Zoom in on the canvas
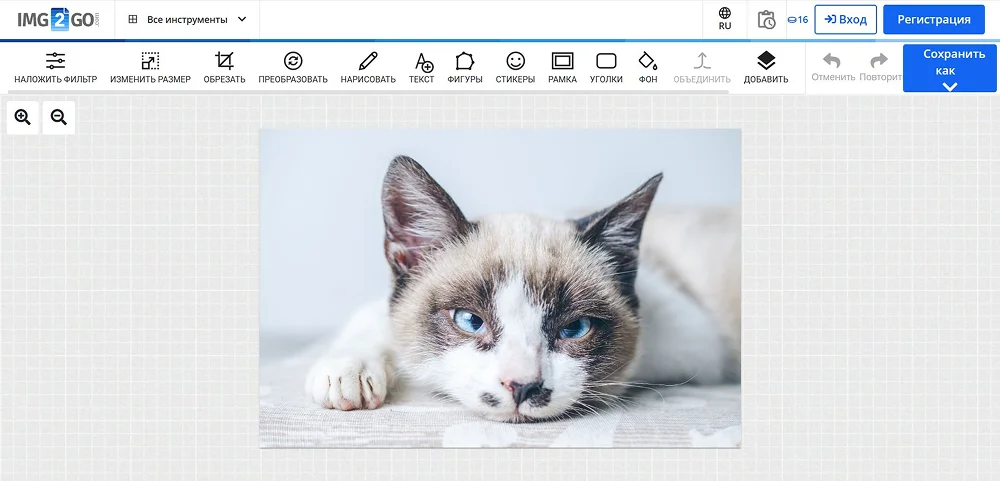1000x481 pixels. click(23, 118)
